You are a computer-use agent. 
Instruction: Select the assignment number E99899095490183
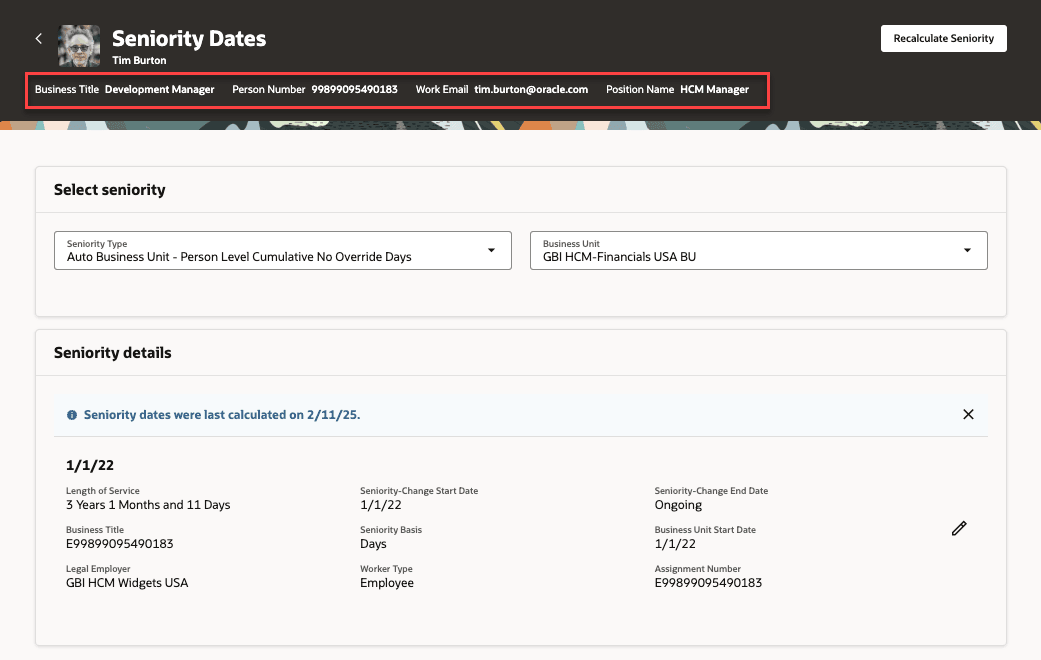click(x=708, y=583)
